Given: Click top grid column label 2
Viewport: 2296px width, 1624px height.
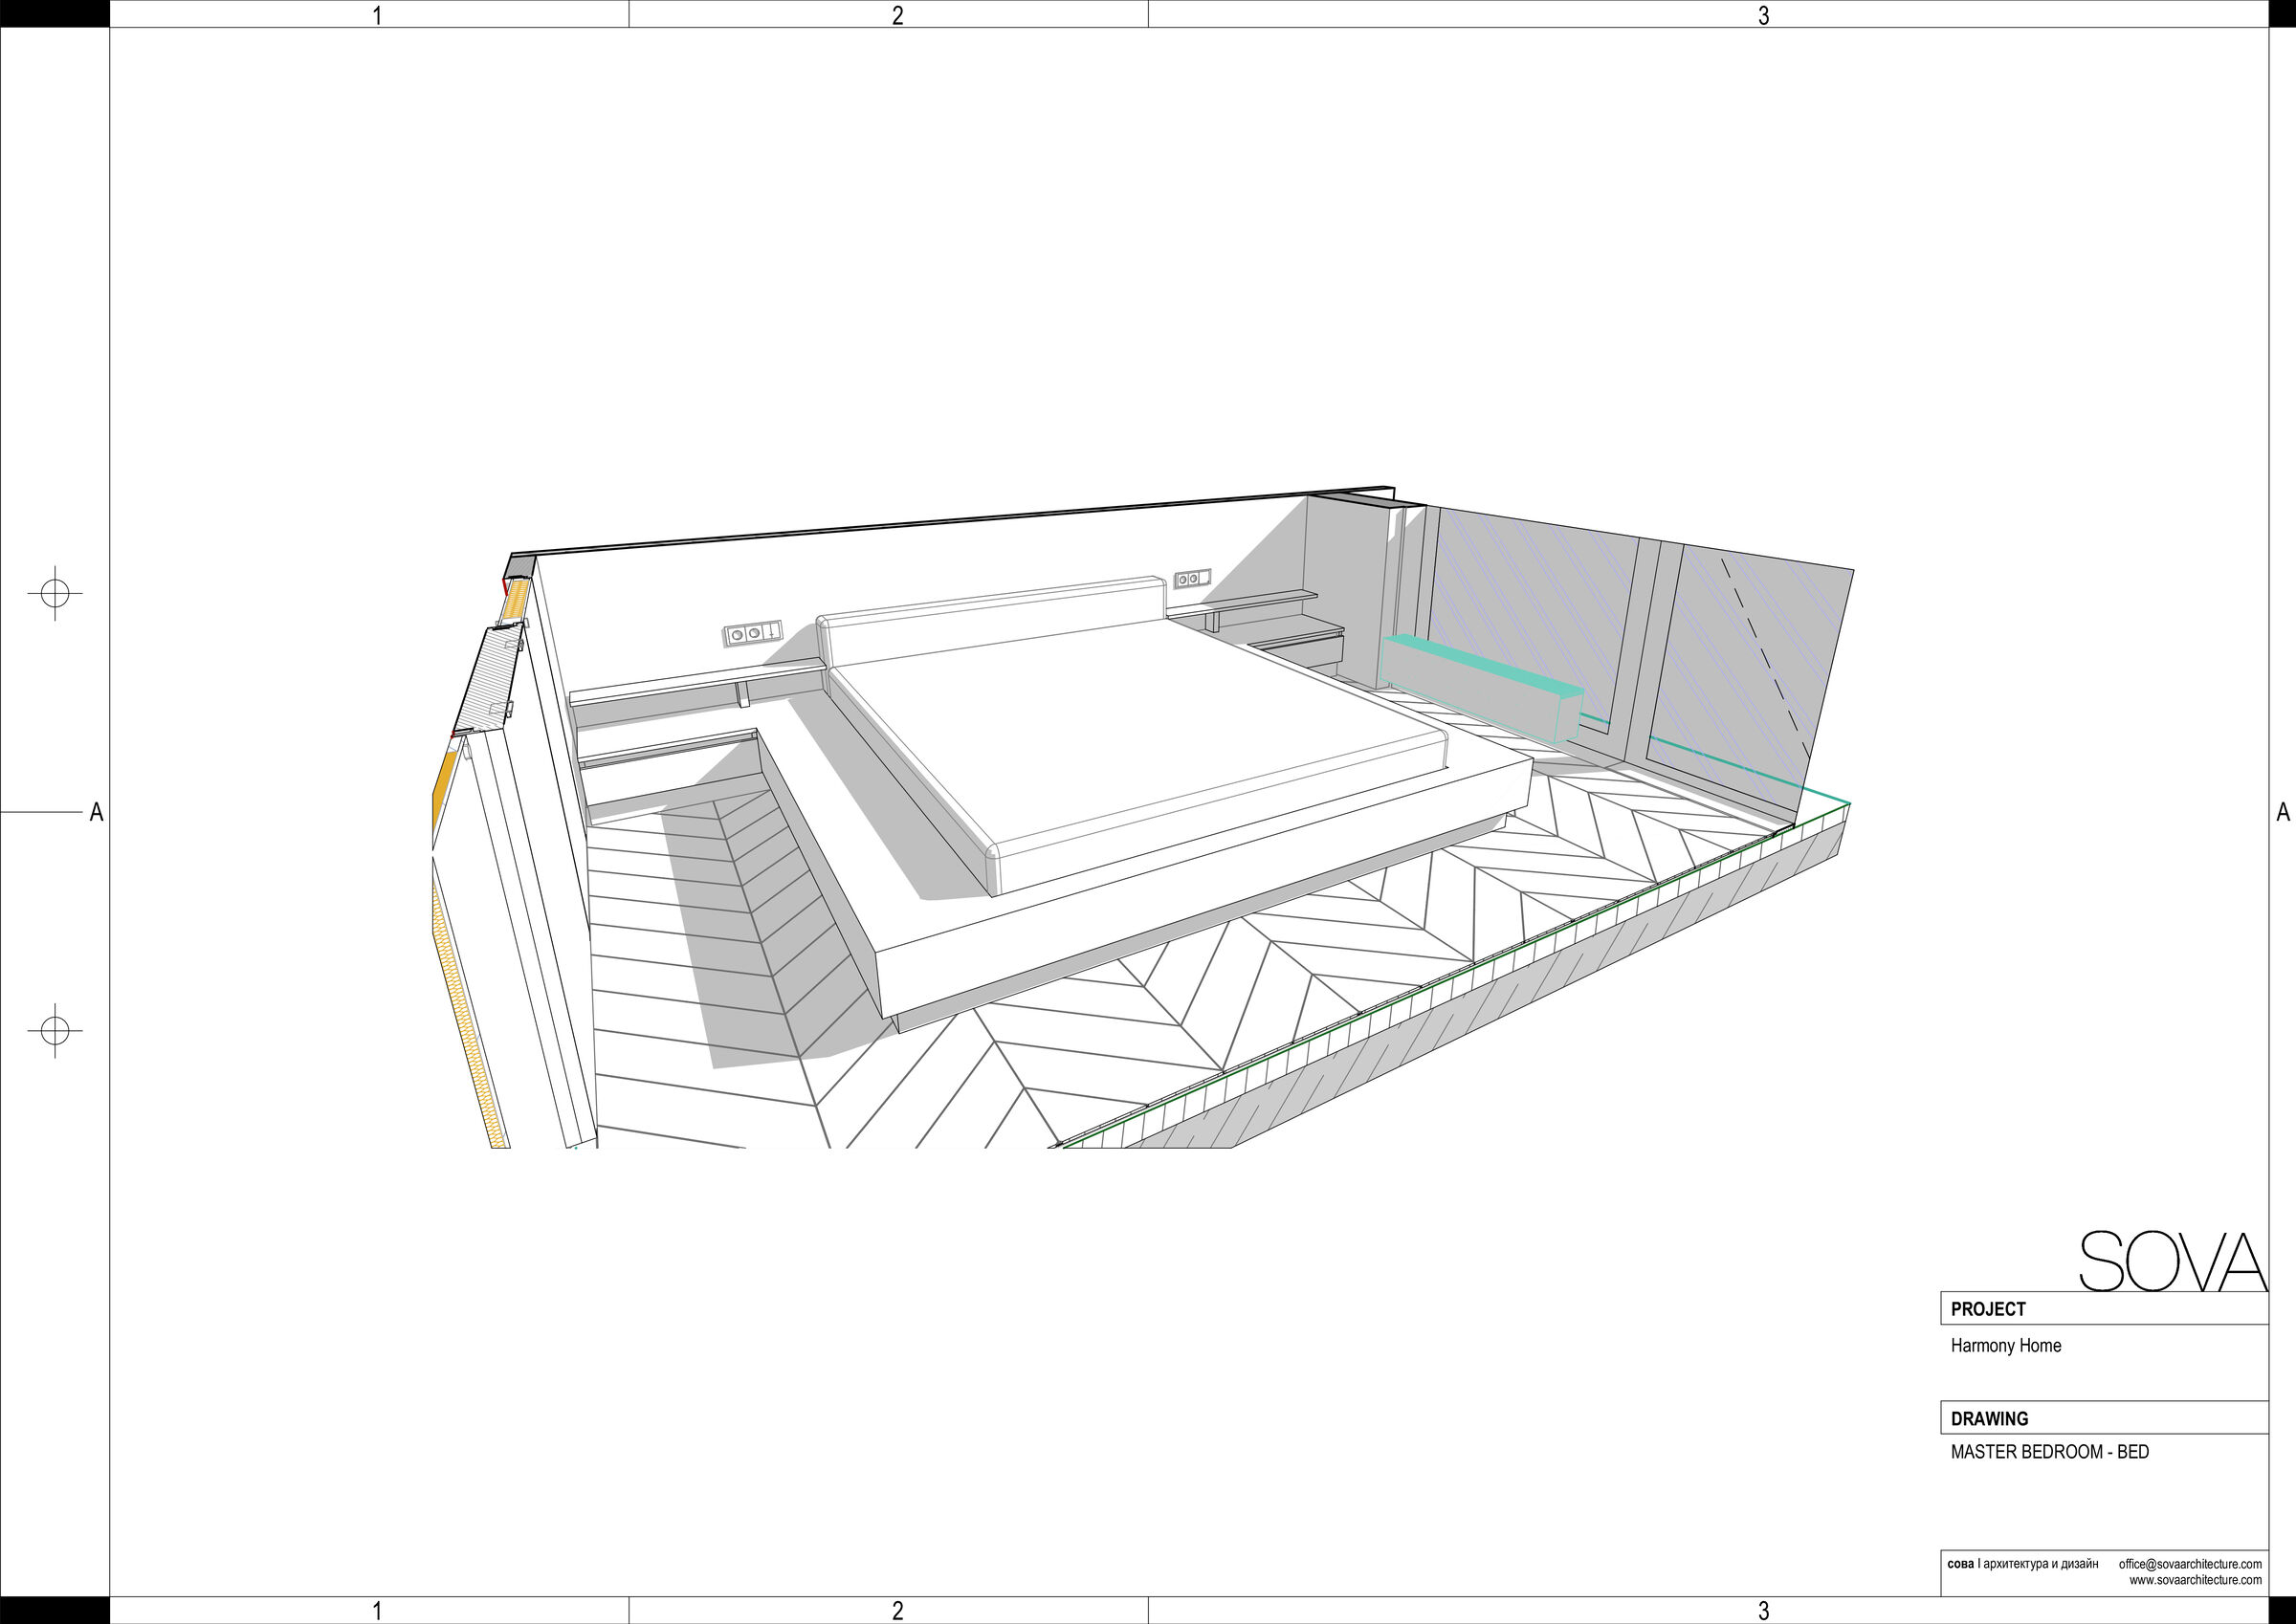Looking at the screenshot, I should point(898,15).
